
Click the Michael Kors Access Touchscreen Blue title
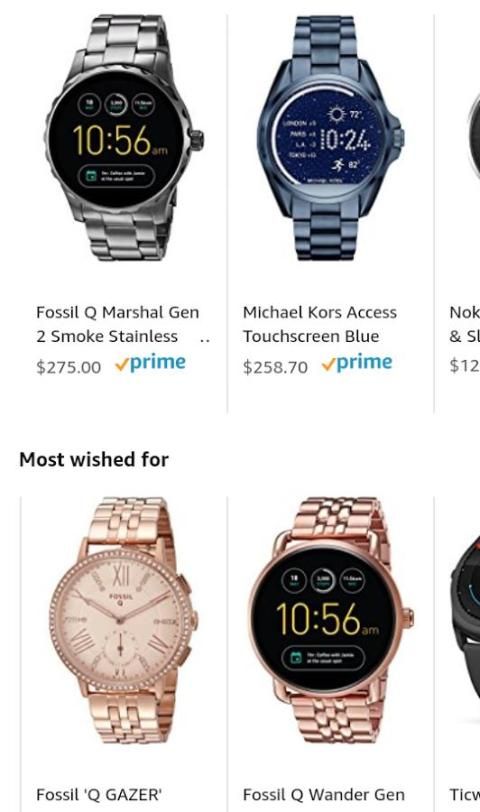coord(320,324)
